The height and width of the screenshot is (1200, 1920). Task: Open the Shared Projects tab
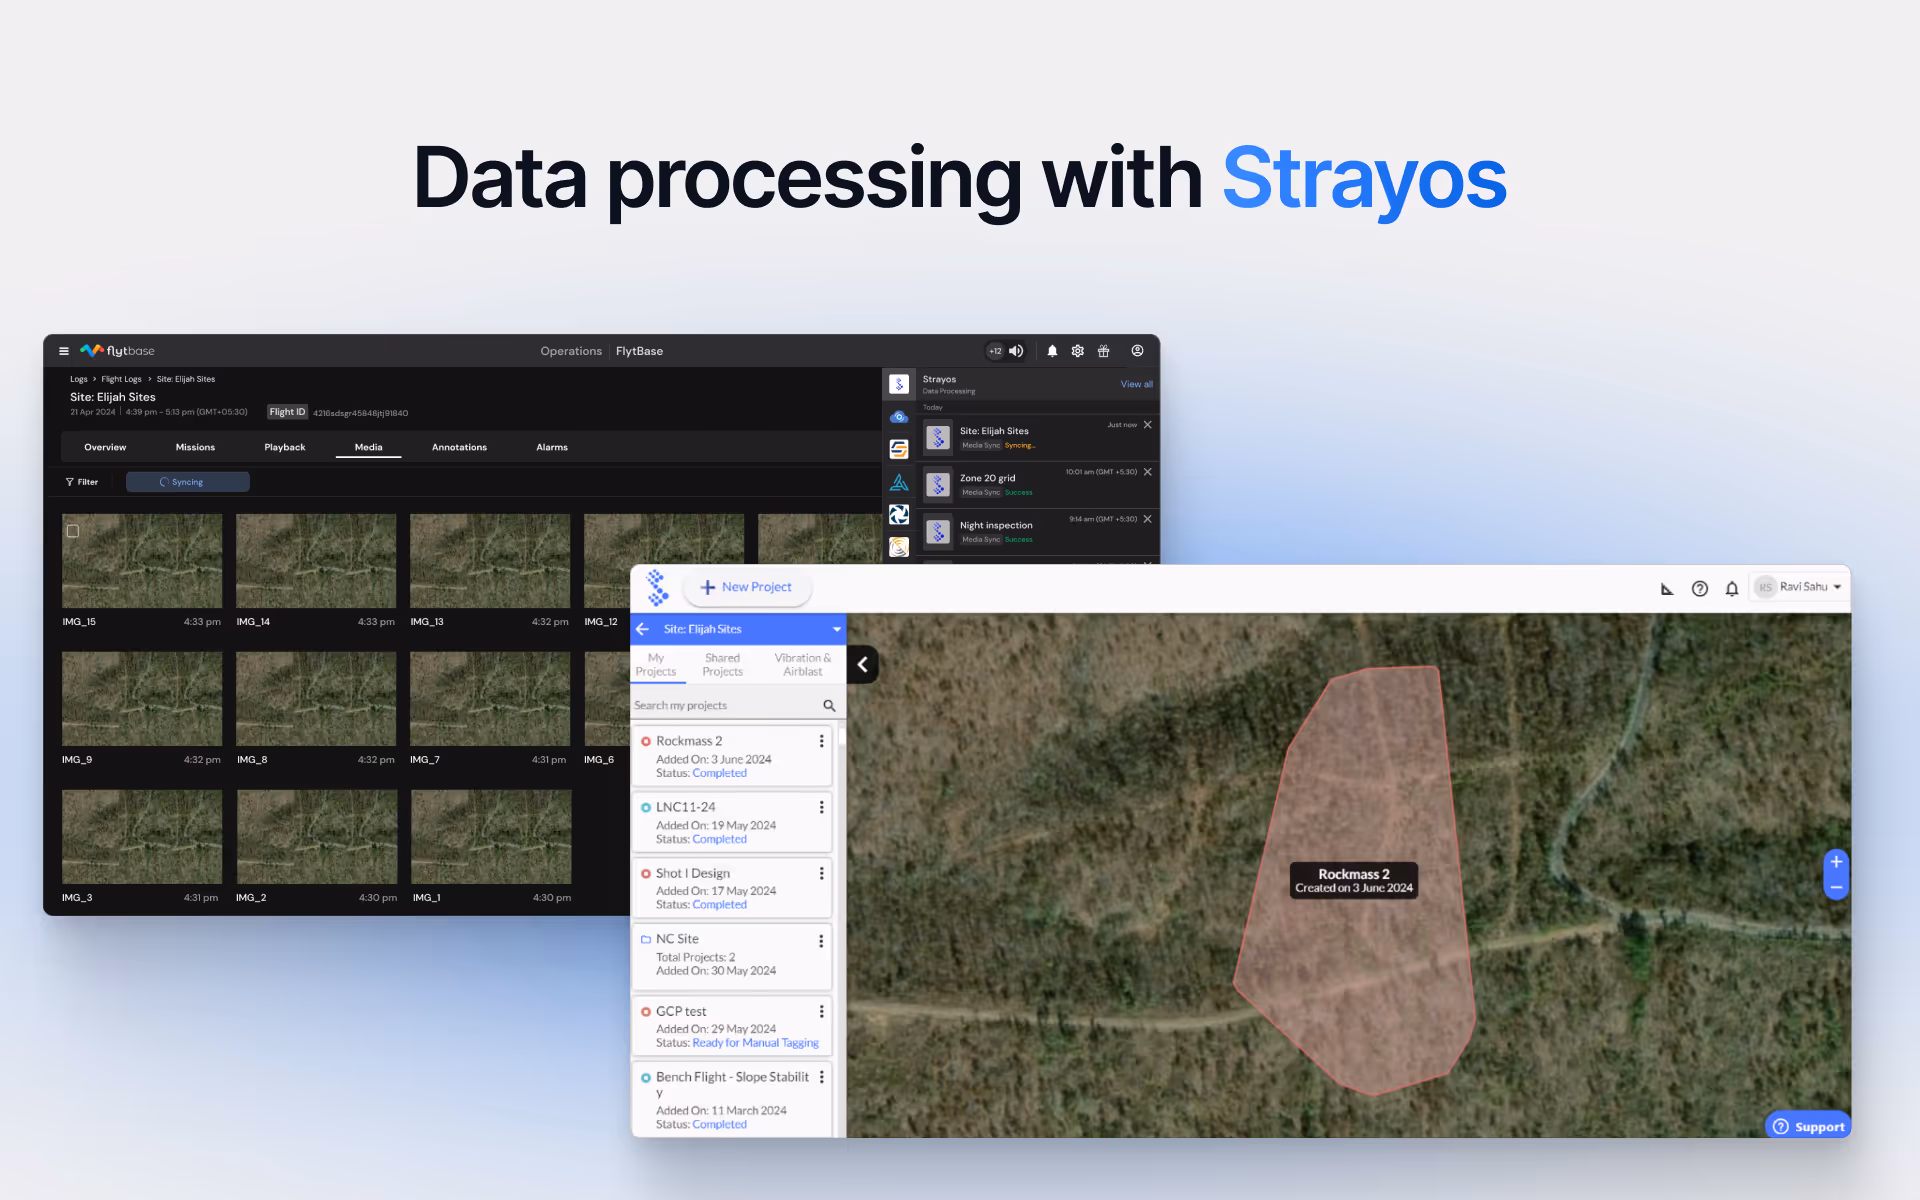pos(722,665)
